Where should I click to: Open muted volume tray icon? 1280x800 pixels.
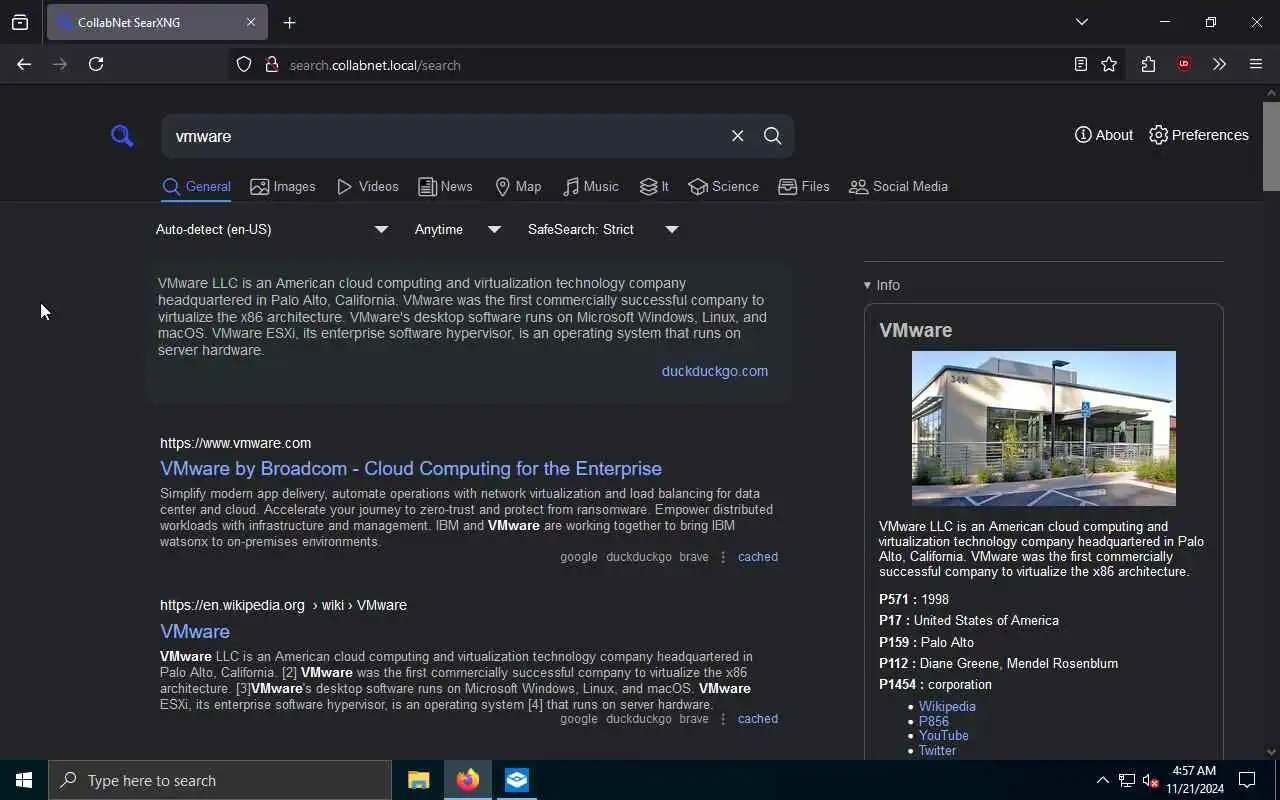(1151, 780)
